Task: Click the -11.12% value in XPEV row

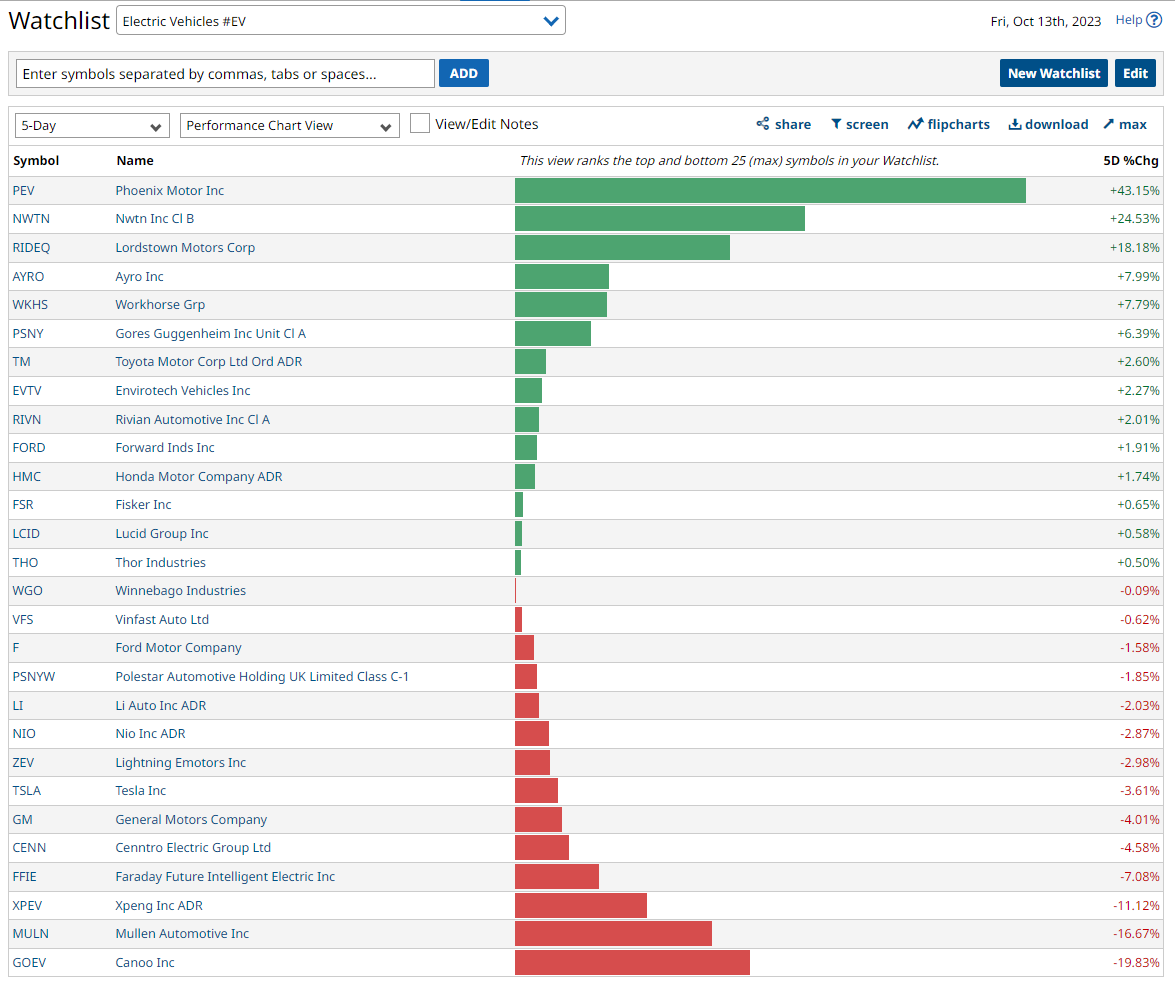Action: [x=1136, y=905]
